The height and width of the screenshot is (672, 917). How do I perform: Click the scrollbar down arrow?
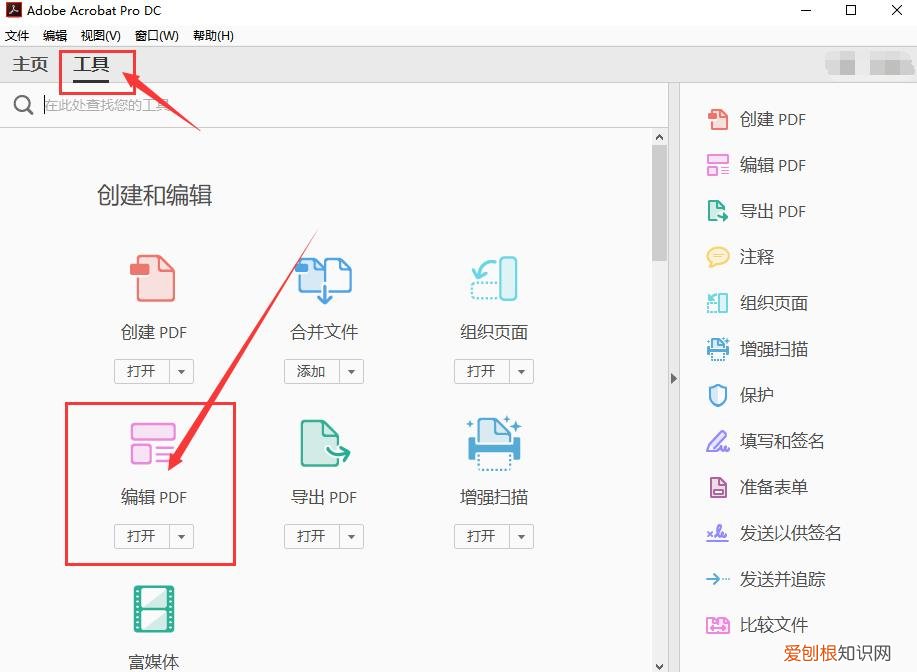point(659,666)
